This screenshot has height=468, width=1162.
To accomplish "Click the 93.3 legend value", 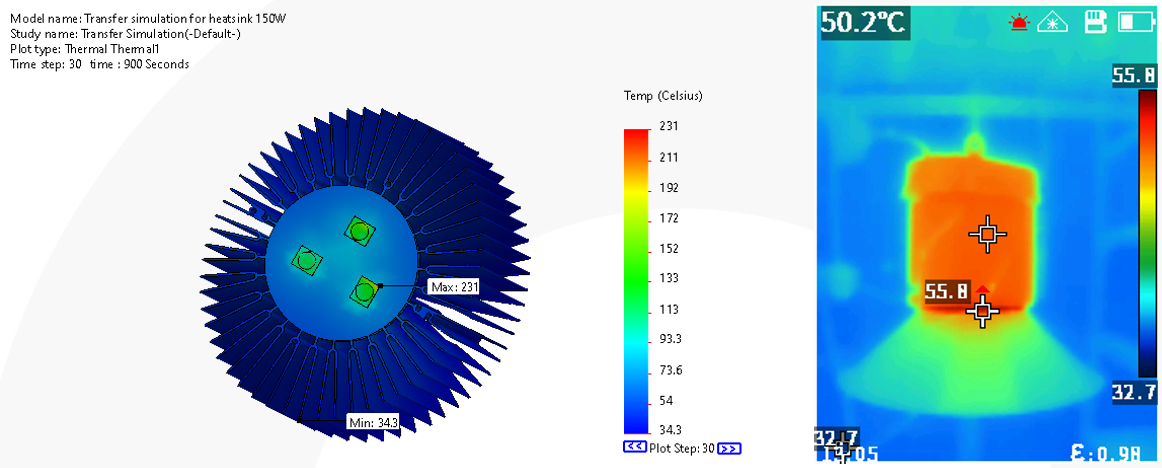I will (x=671, y=339).
